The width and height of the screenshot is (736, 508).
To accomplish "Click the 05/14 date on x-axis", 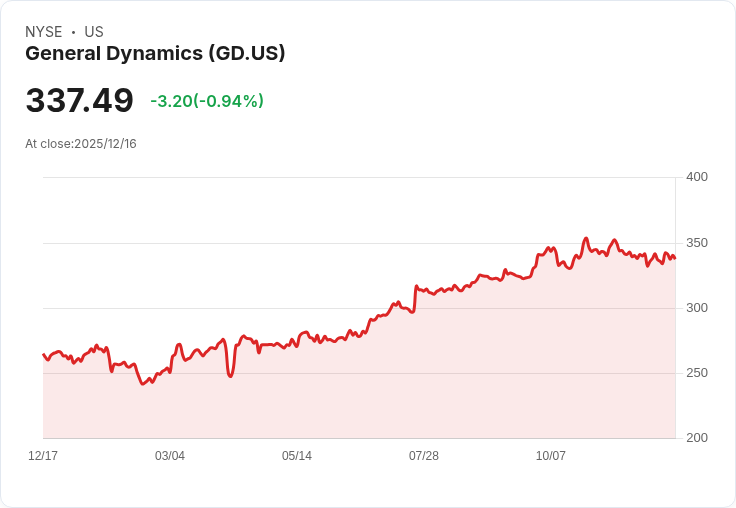I will (x=297, y=455).
